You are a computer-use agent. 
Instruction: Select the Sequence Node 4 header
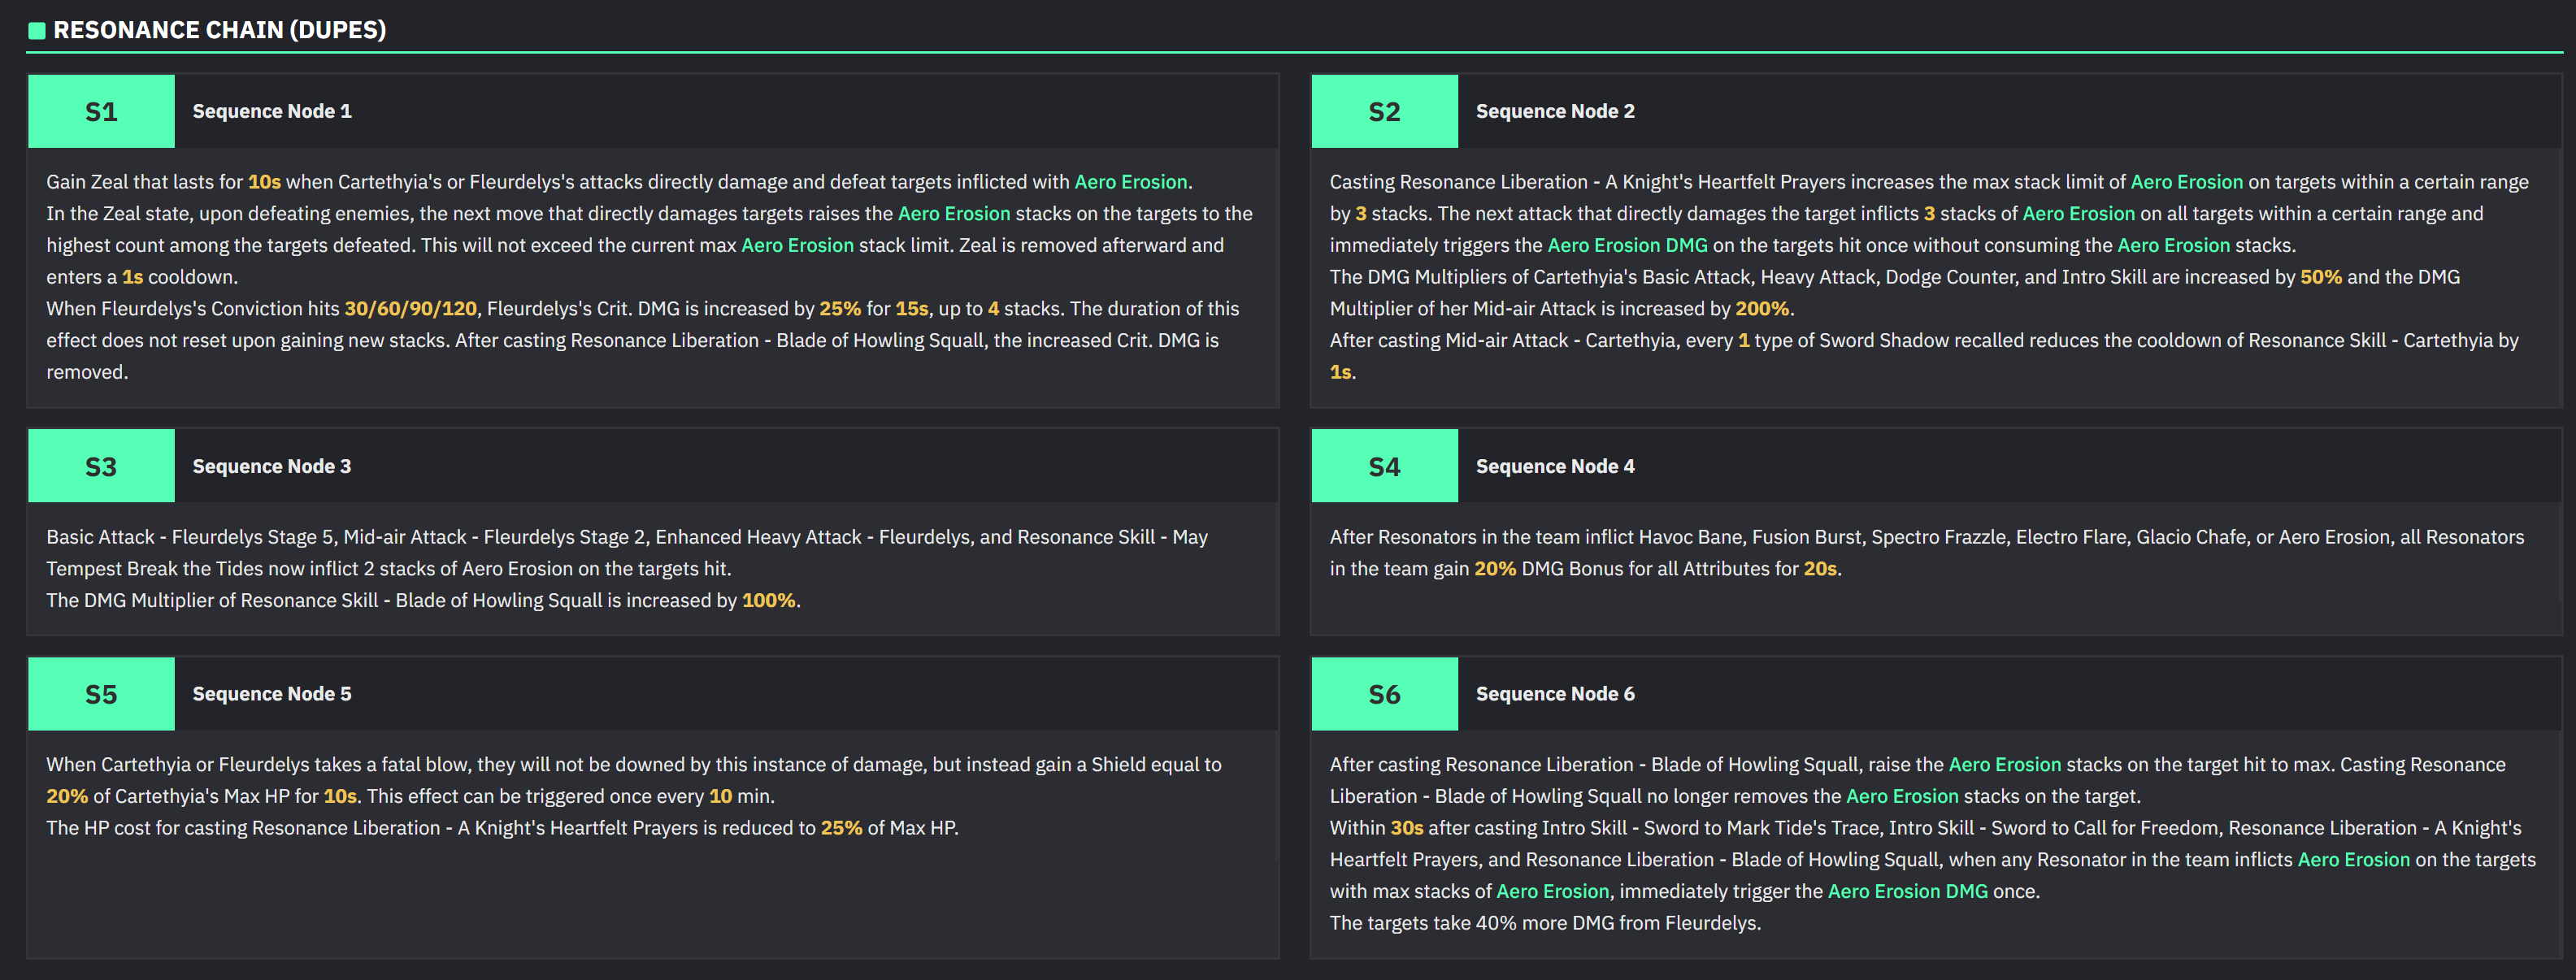1554,466
